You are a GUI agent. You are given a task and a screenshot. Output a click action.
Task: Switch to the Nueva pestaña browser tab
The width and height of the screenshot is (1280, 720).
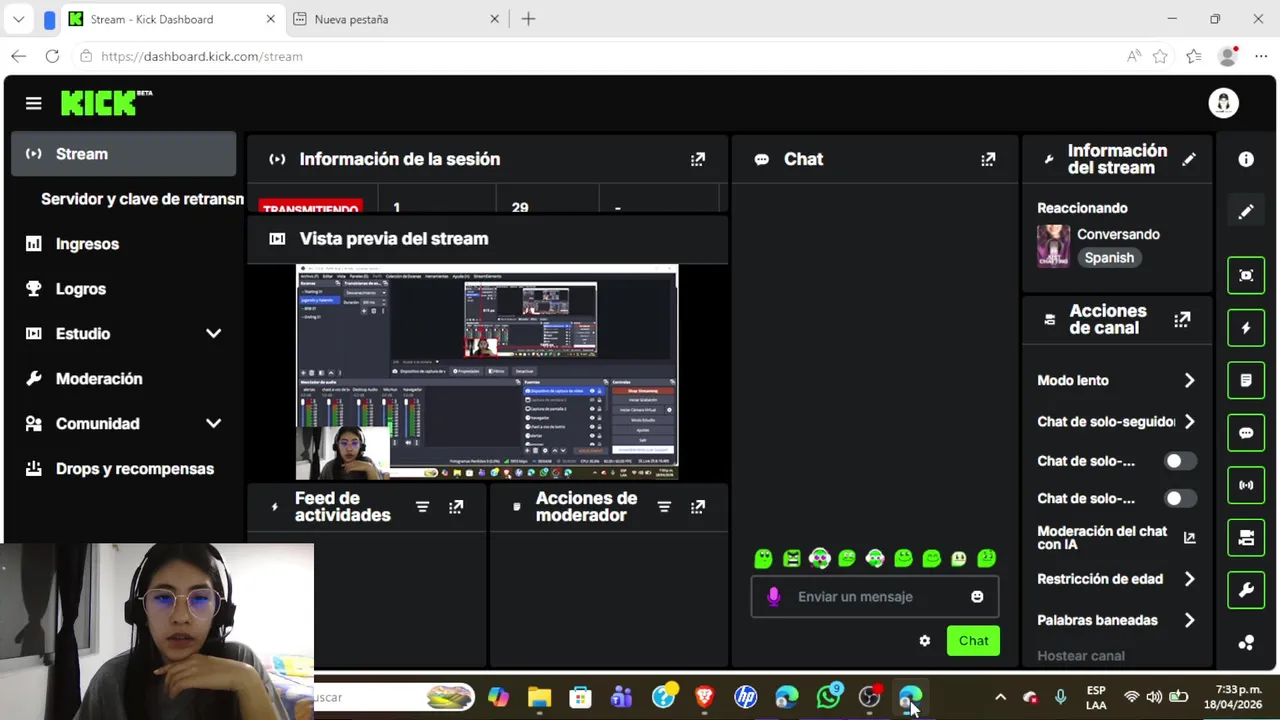tap(397, 19)
